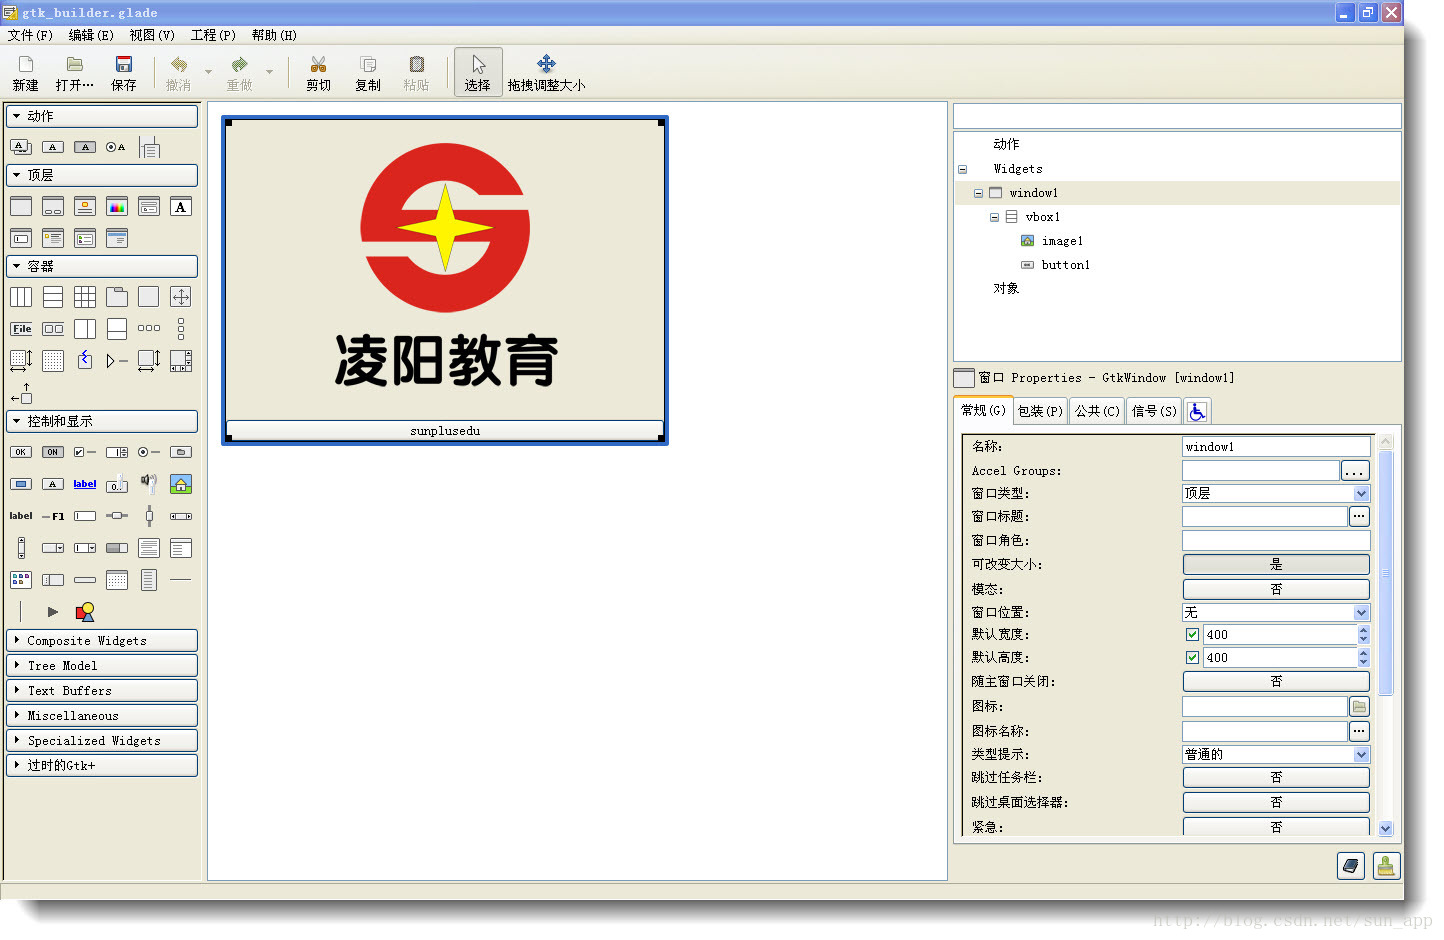This screenshot has width=1444, height=940.
Task: Open the 文件(F) menu
Action: coord(30,35)
